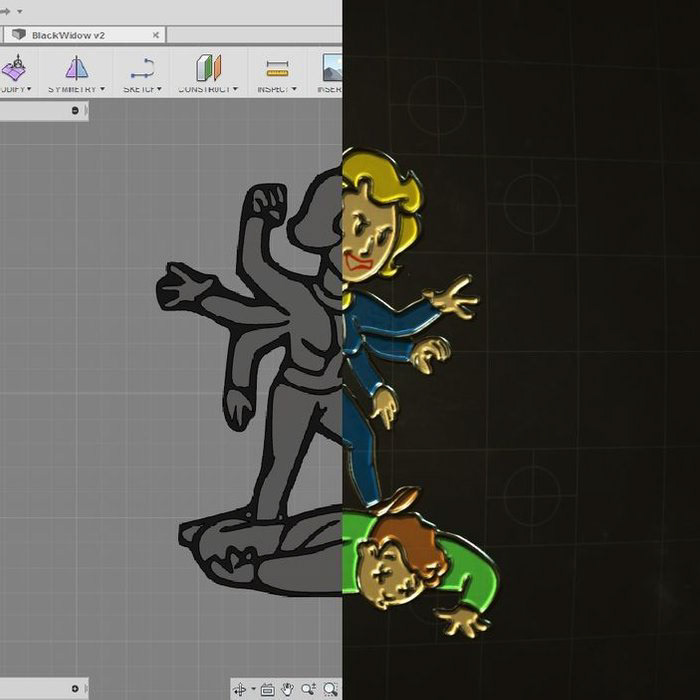Click the Construct plane icon

208,68
